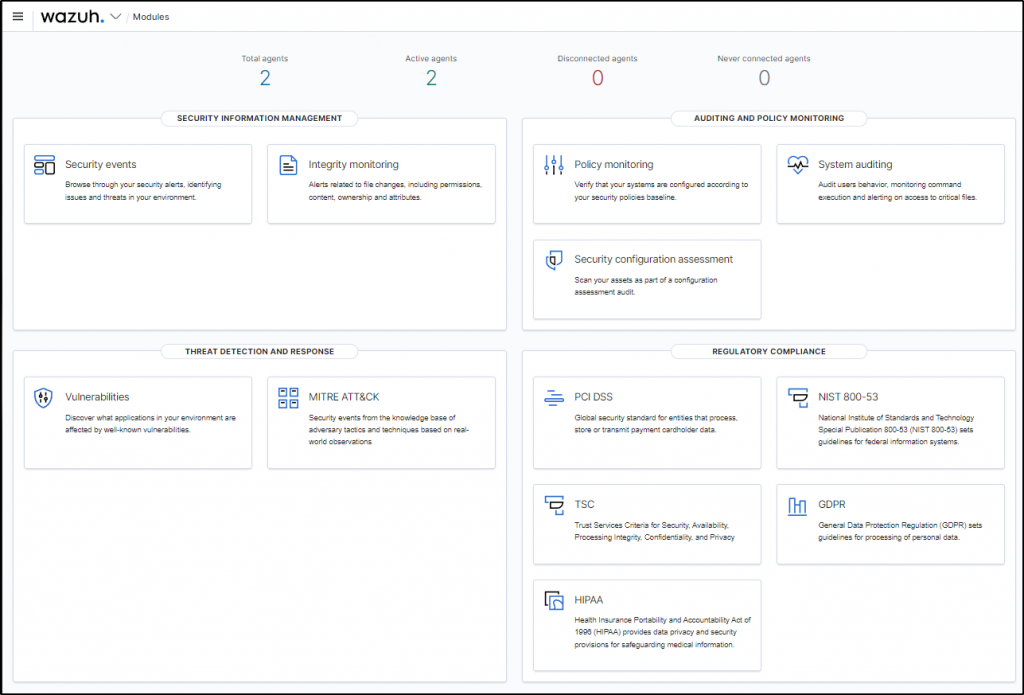The image size is (1024, 695).
Task: Click the Total agents label
Action: click(x=264, y=58)
